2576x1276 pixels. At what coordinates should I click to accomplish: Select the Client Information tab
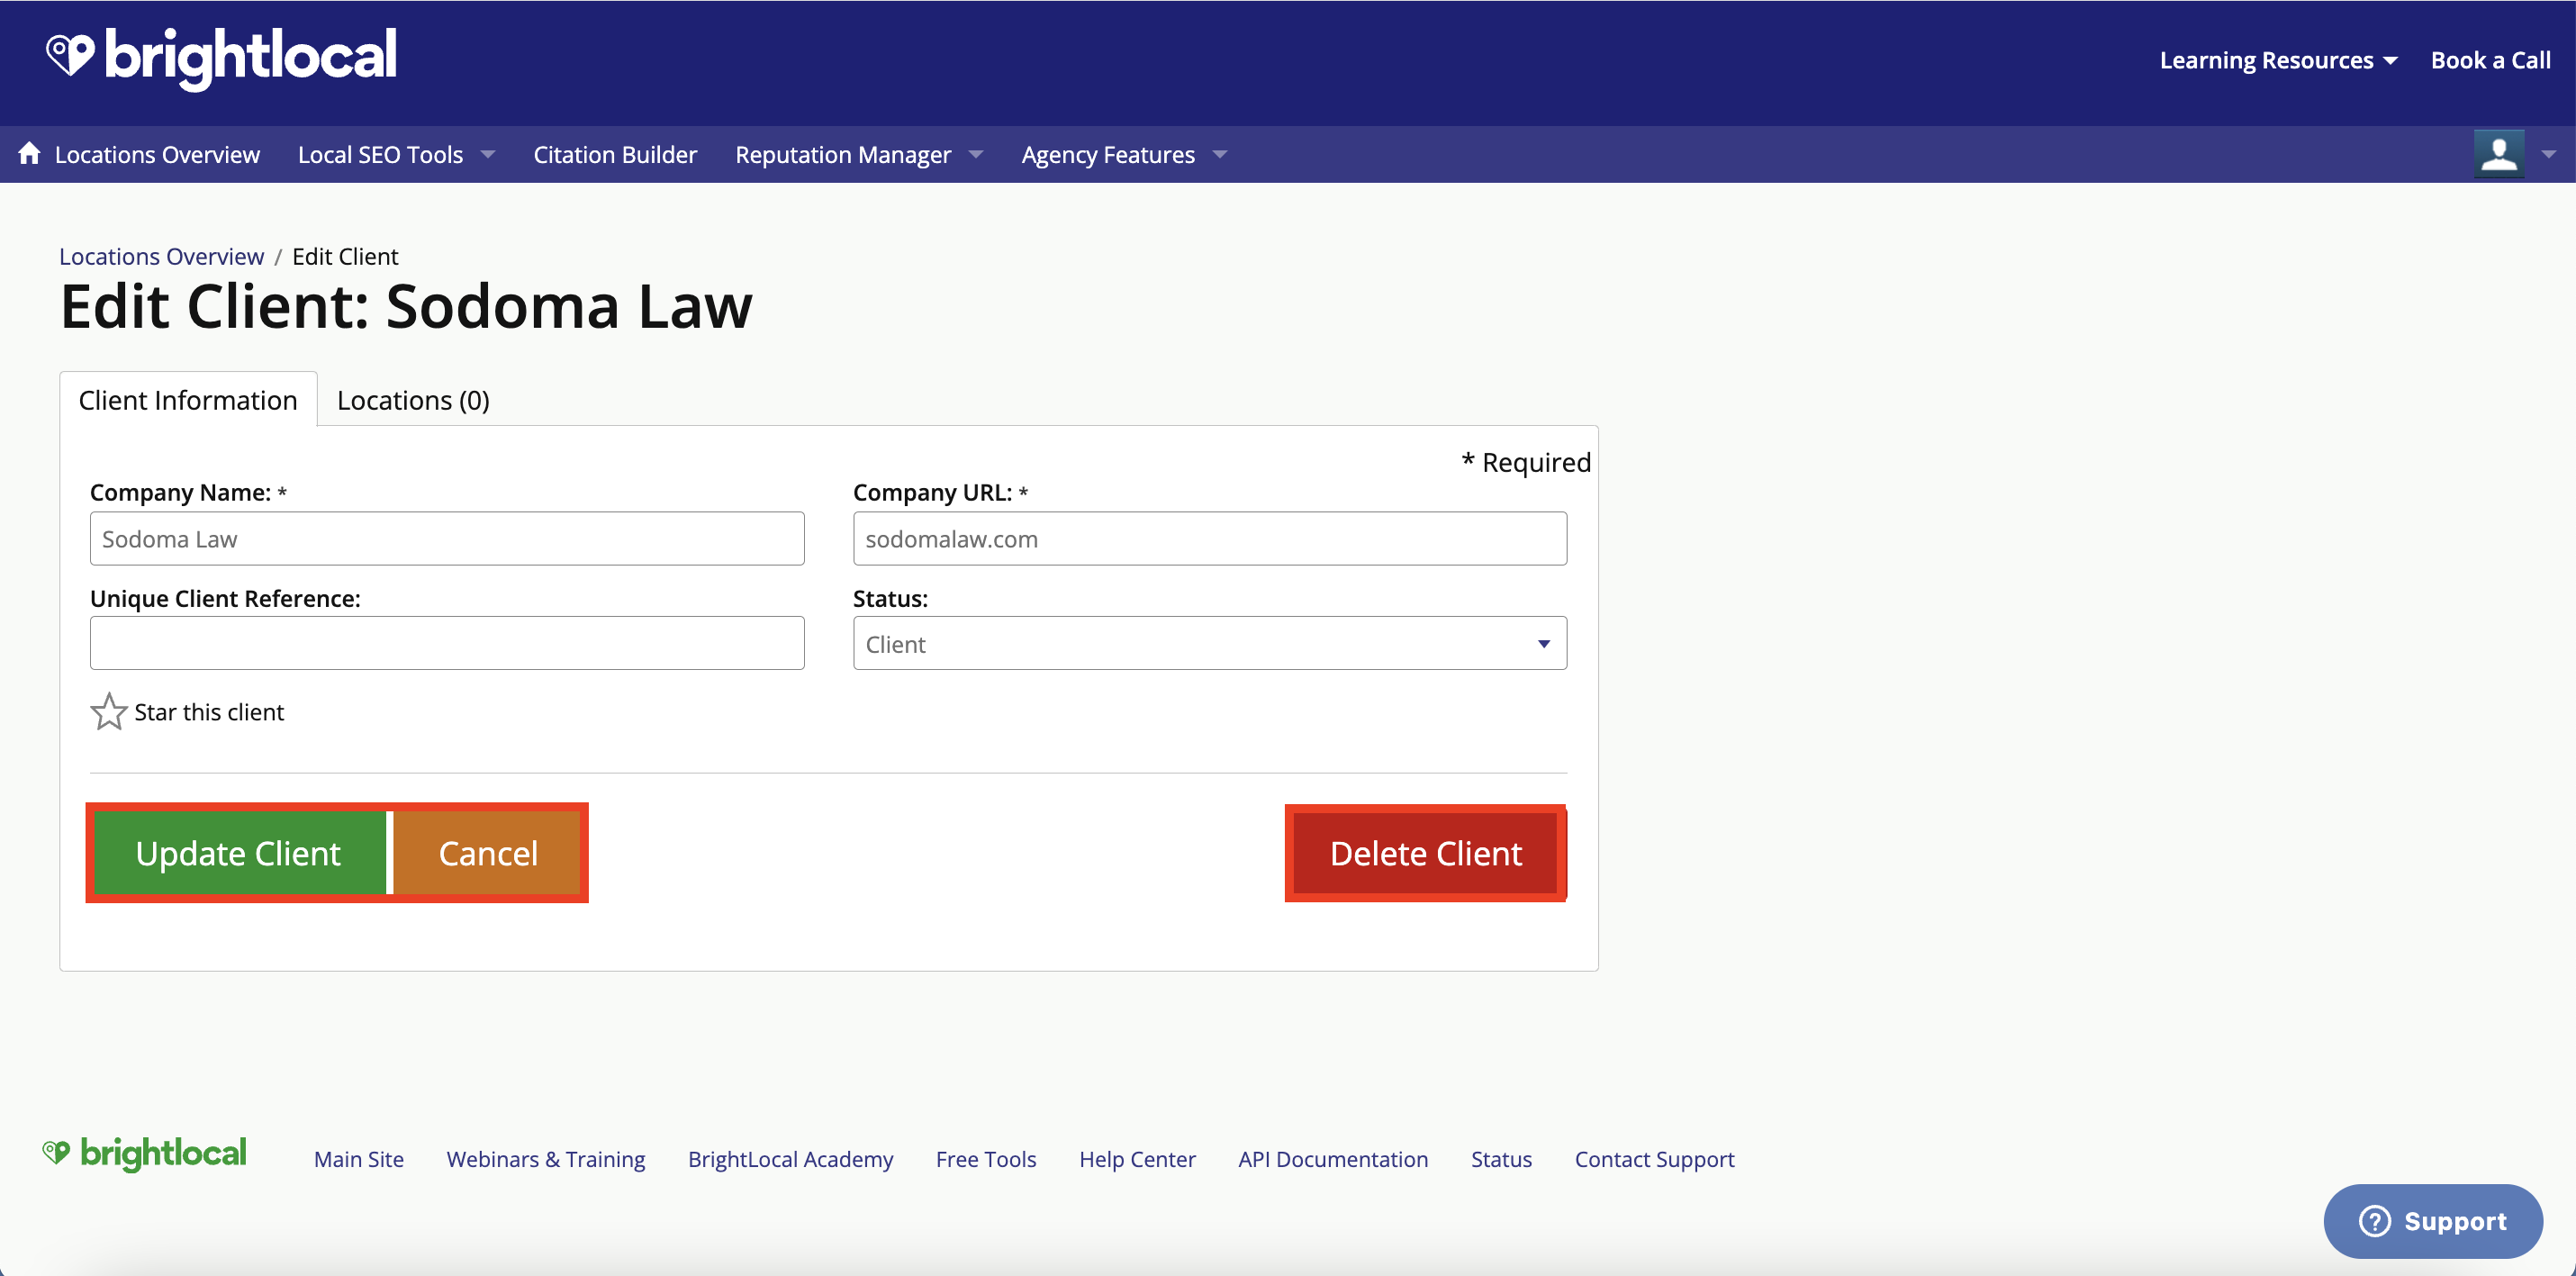click(x=188, y=400)
